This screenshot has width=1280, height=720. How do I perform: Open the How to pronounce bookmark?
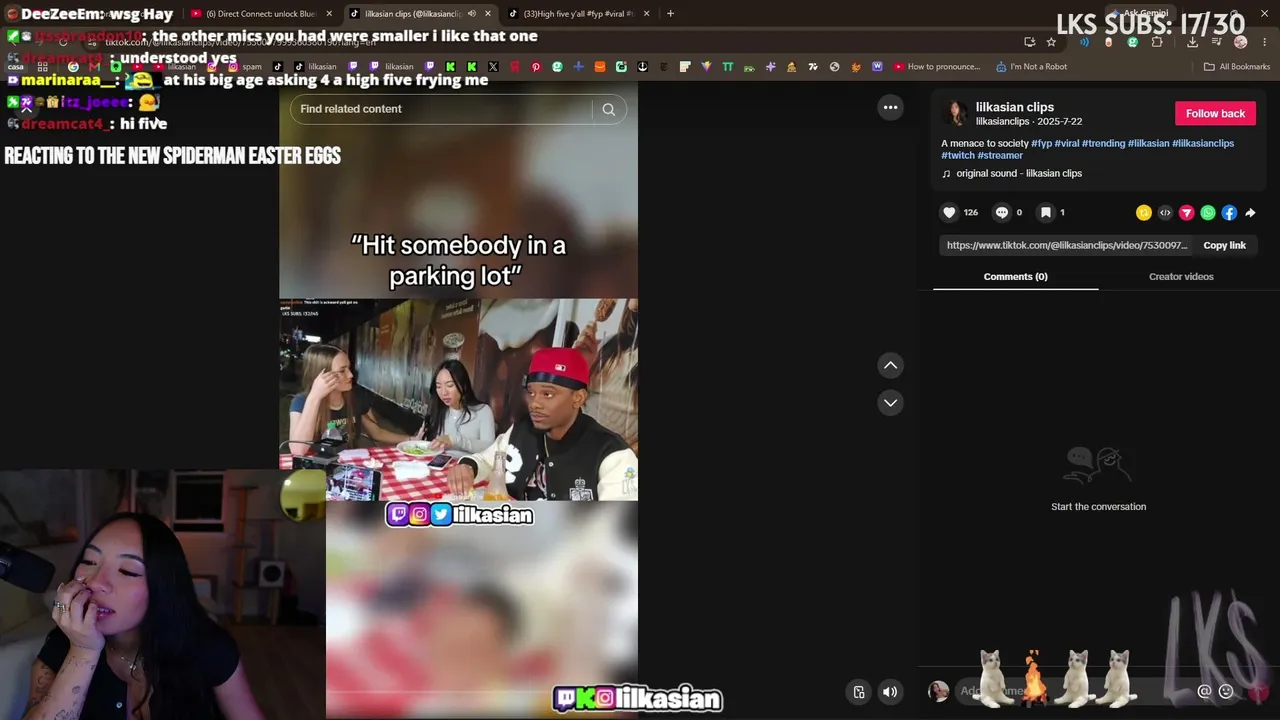click(937, 67)
